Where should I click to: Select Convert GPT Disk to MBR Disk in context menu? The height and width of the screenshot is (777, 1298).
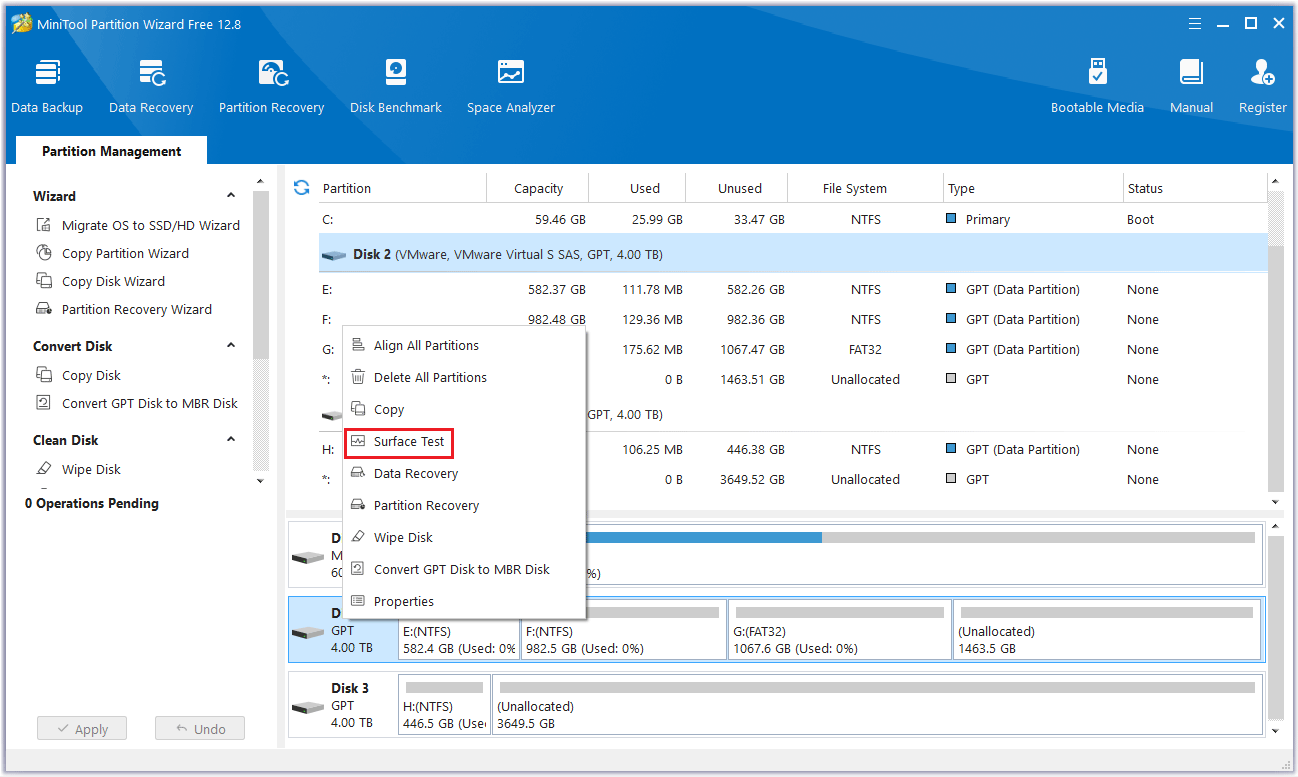(462, 569)
